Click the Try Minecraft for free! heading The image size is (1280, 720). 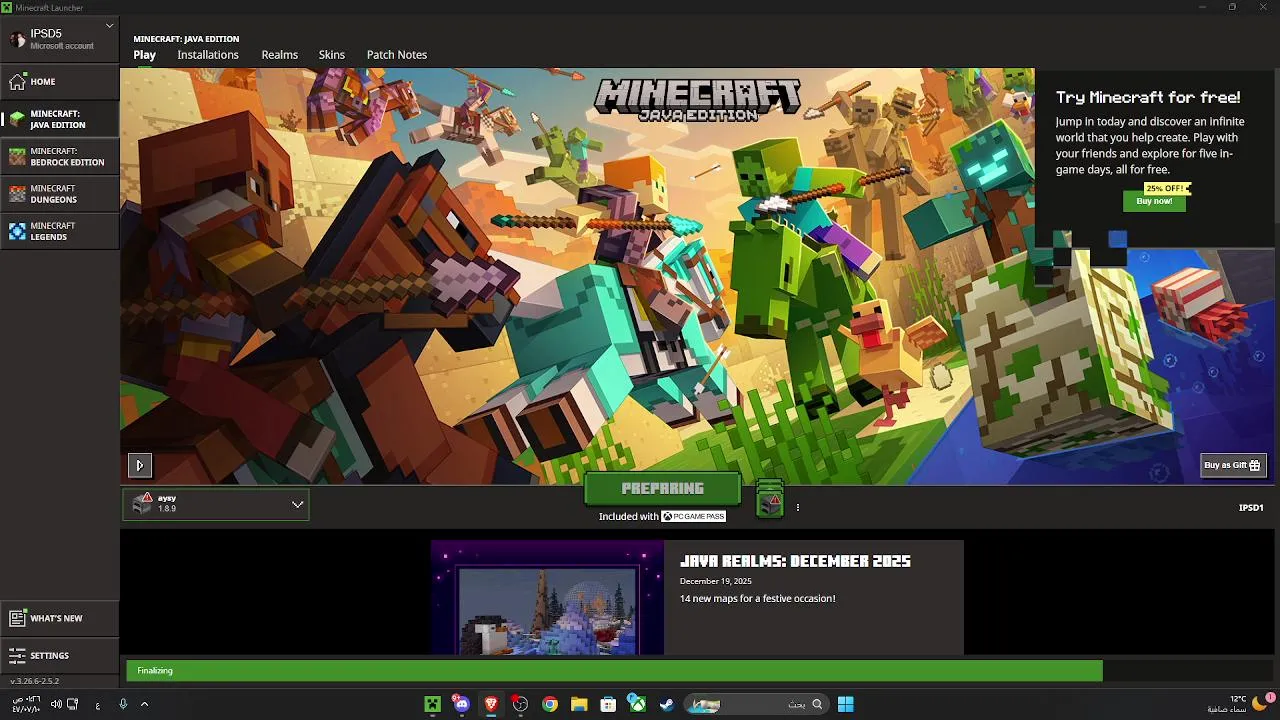(1148, 98)
